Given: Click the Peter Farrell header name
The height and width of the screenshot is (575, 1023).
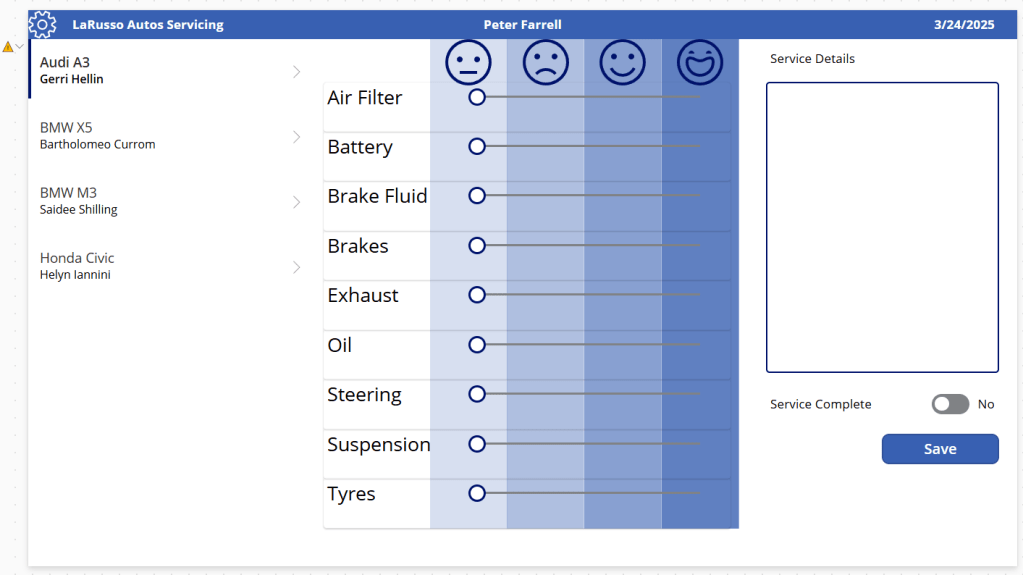Looking at the screenshot, I should point(522,25).
